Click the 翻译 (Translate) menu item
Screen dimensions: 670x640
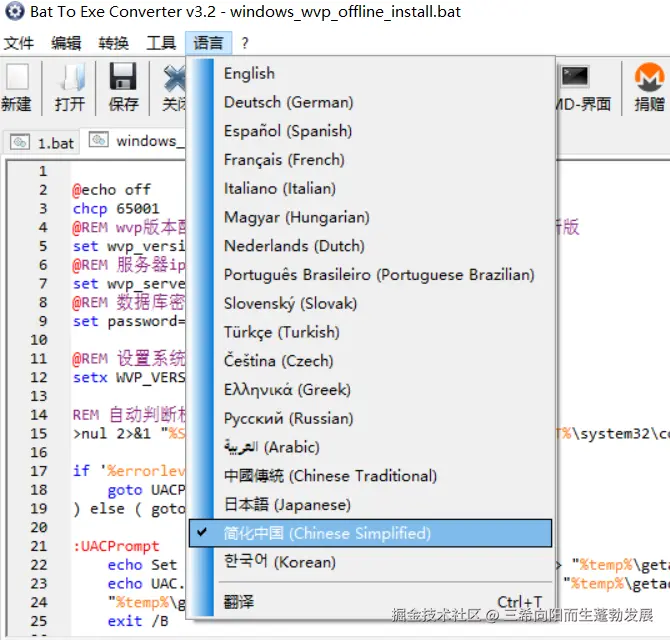point(370,602)
